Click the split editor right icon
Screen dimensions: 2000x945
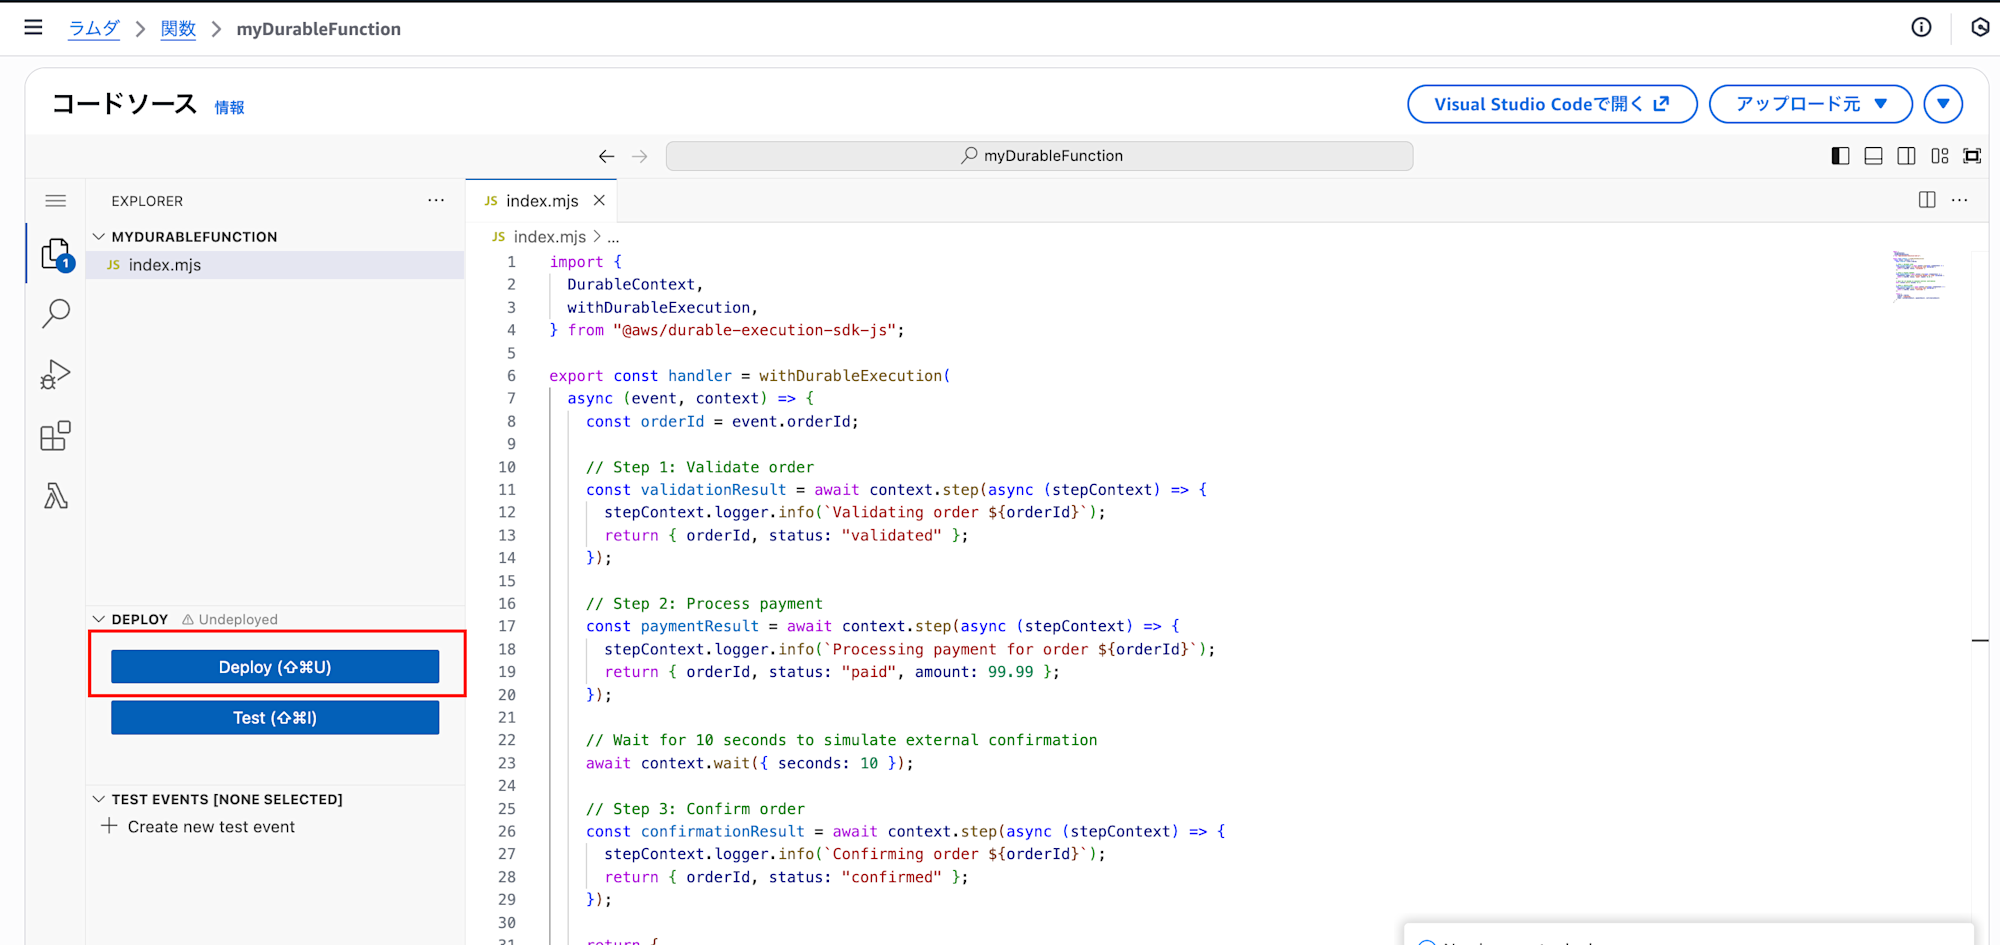1927,200
